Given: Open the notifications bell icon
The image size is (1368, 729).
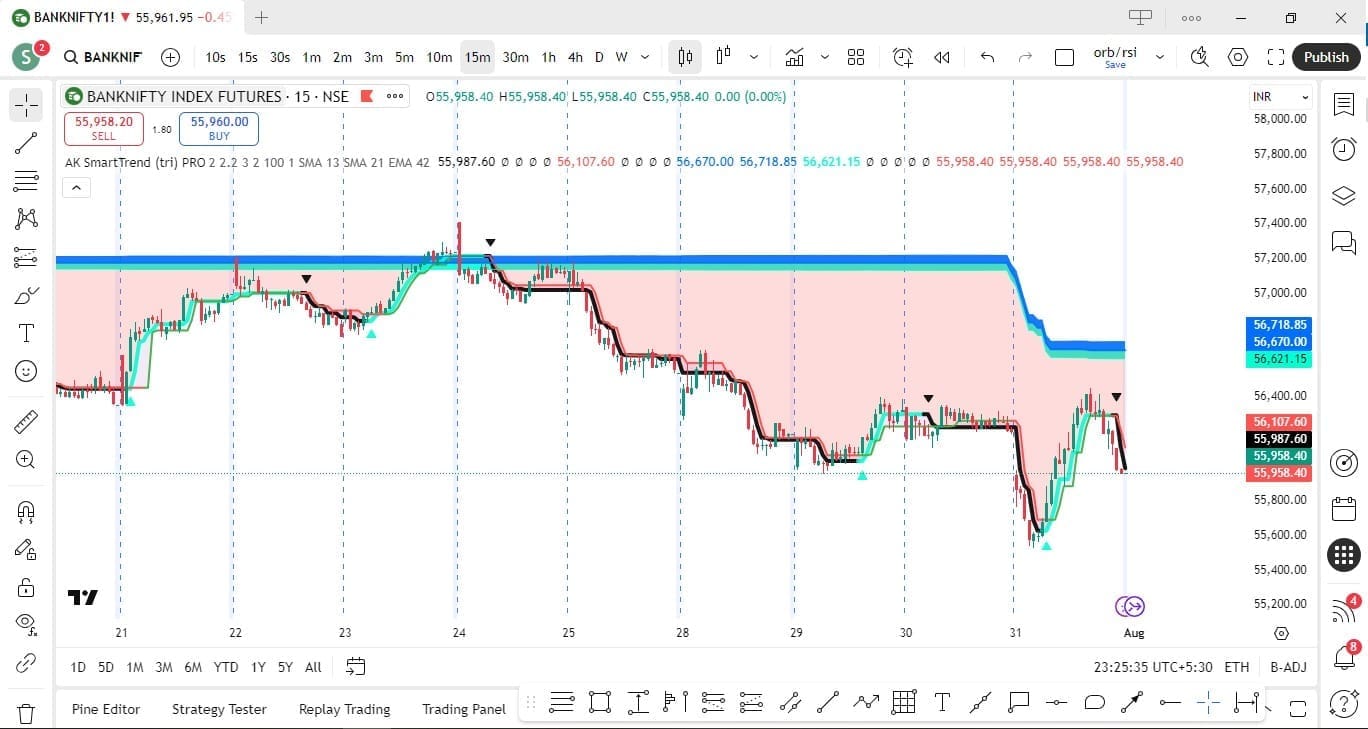Looking at the screenshot, I should point(1344,656).
